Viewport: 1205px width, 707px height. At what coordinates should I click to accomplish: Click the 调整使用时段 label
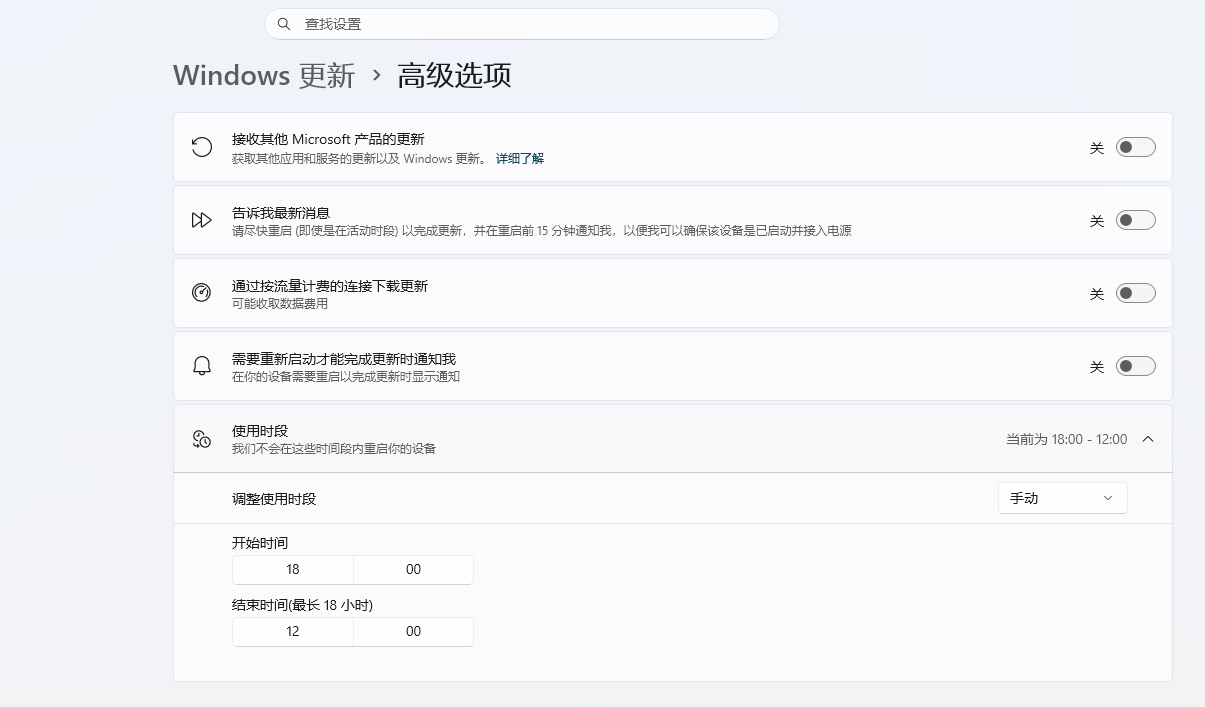(x=274, y=498)
